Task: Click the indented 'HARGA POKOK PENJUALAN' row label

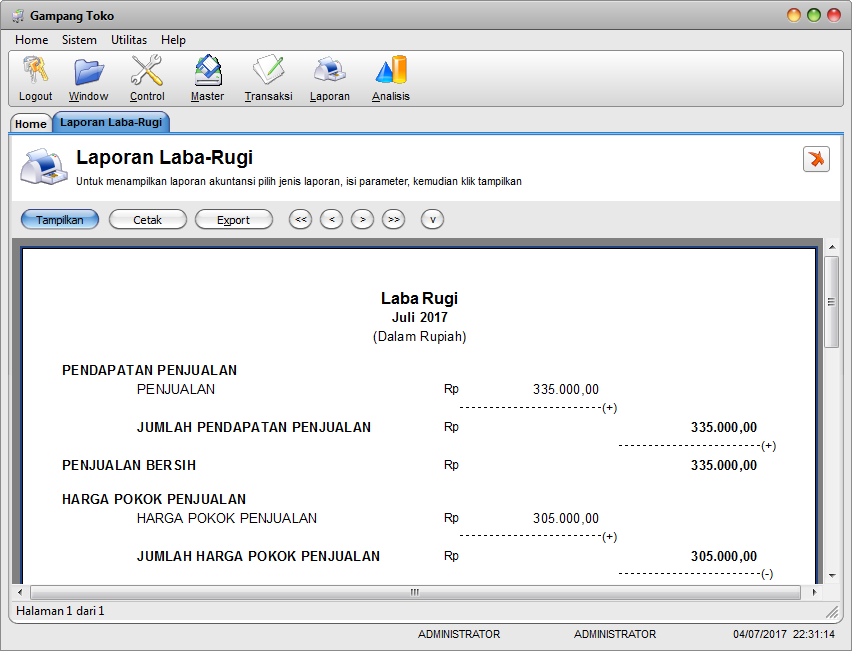Action: click(x=227, y=518)
